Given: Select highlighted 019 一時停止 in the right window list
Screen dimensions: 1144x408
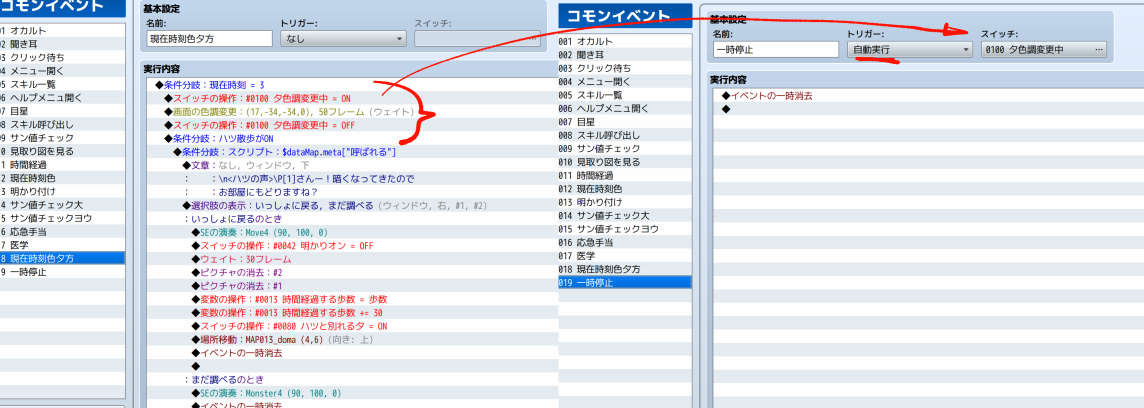Looking at the screenshot, I should pyautogui.click(x=625, y=282).
